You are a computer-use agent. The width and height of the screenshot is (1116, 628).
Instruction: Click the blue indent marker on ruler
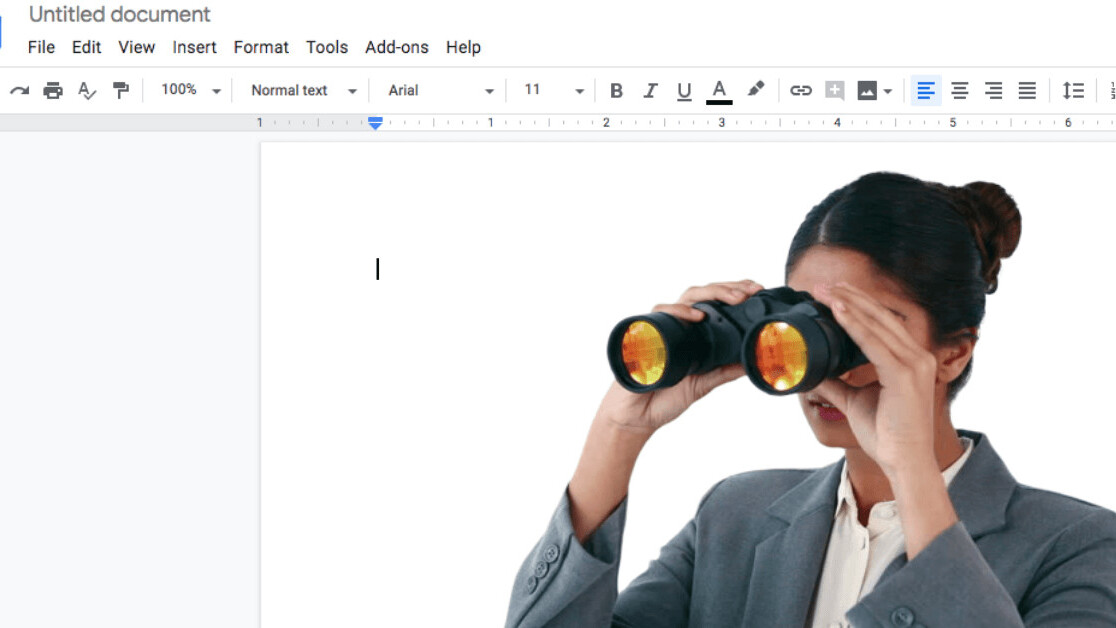coord(375,123)
